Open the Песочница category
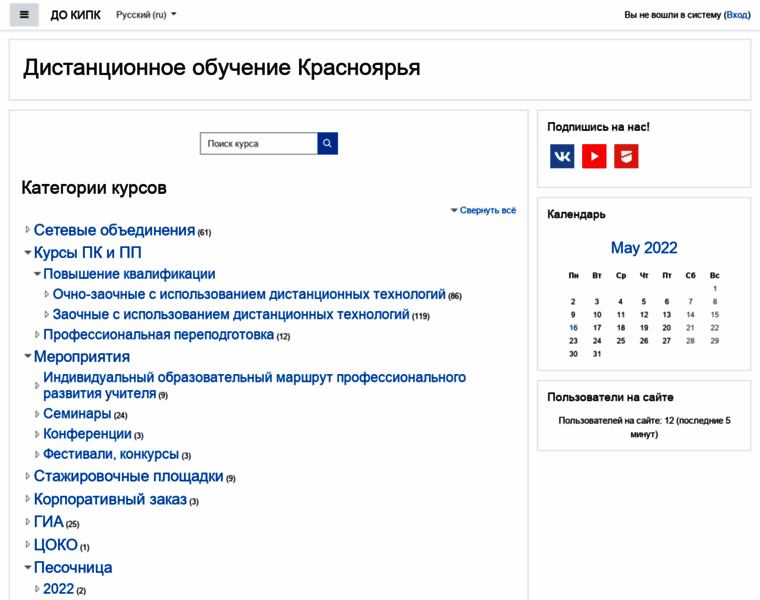The width and height of the screenshot is (760, 600). [73, 567]
